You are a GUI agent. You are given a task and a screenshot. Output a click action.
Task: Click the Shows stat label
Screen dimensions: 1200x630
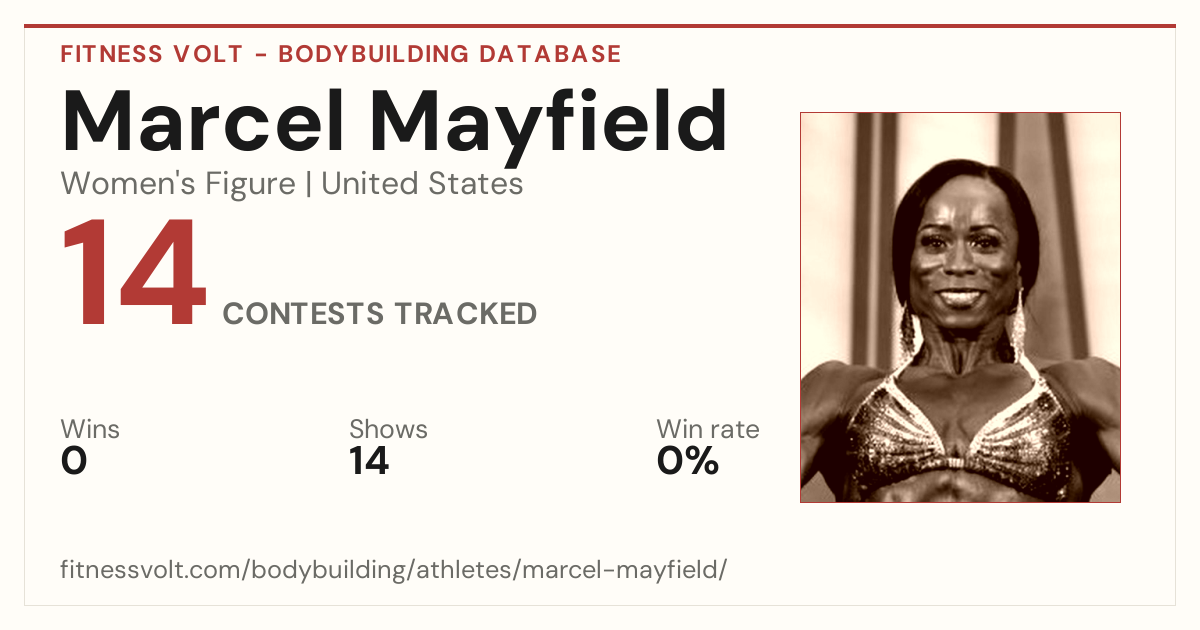[x=388, y=430]
